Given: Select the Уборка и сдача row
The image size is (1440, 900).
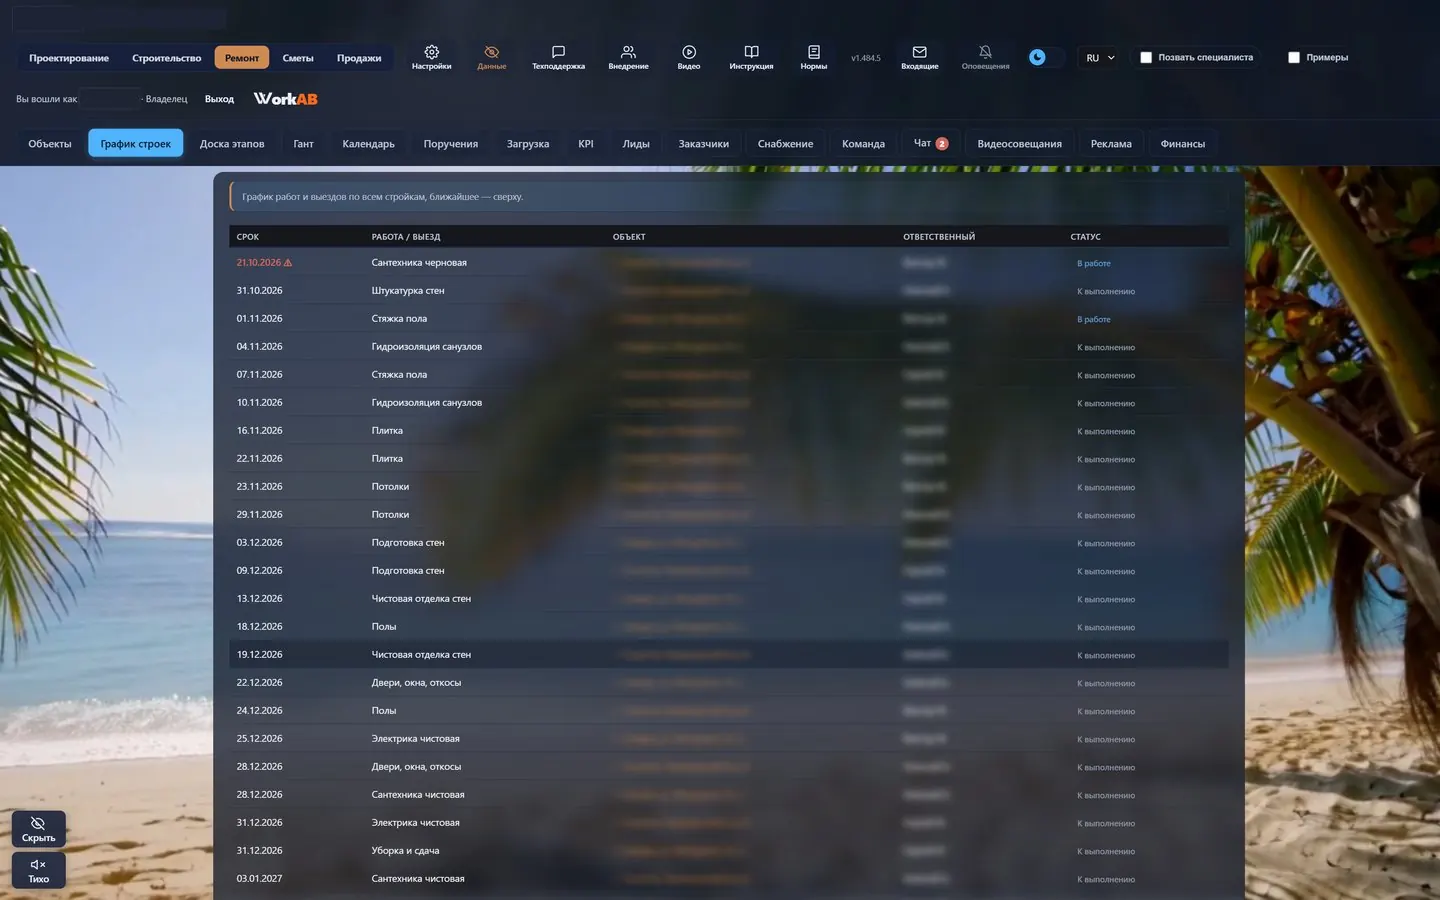Looking at the screenshot, I should point(729,851).
